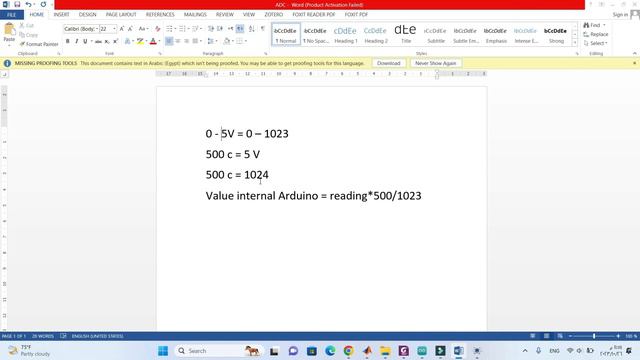Click the word count in status bar
Viewport: 640px width, 360px height.
click(43, 336)
